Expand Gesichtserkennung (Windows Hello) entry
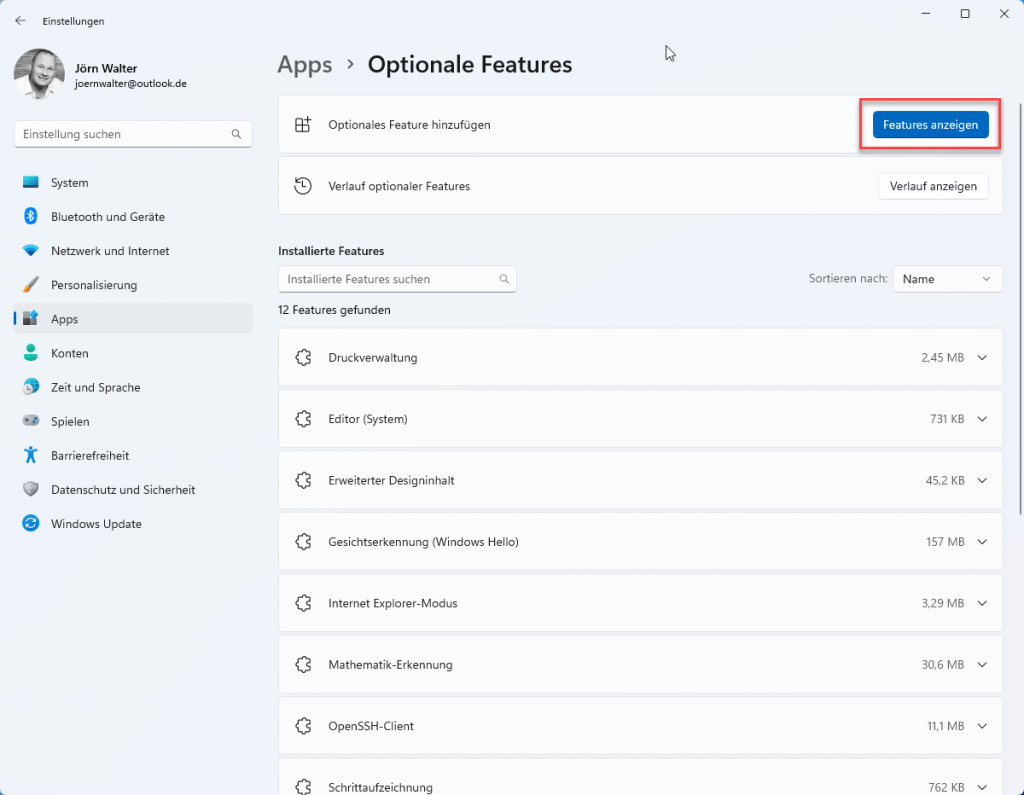The image size is (1024, 795). (x=981, y=542)
